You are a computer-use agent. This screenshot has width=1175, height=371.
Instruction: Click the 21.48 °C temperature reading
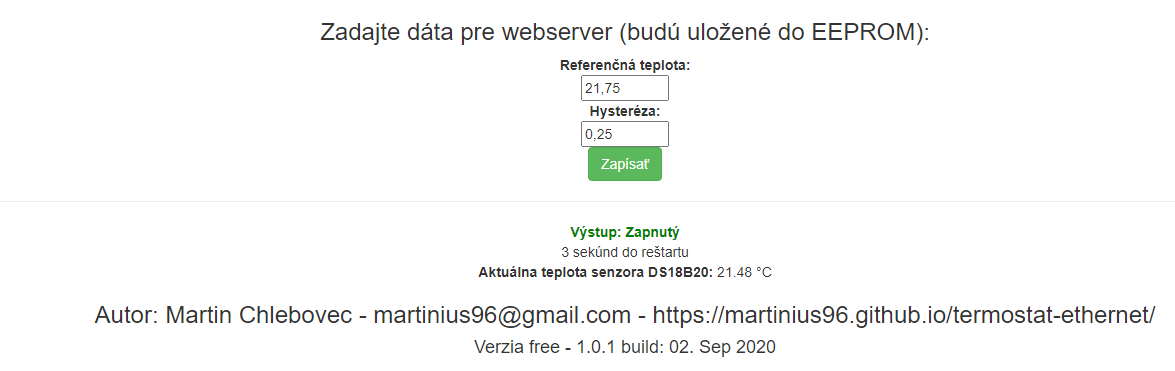click(744, 272)
